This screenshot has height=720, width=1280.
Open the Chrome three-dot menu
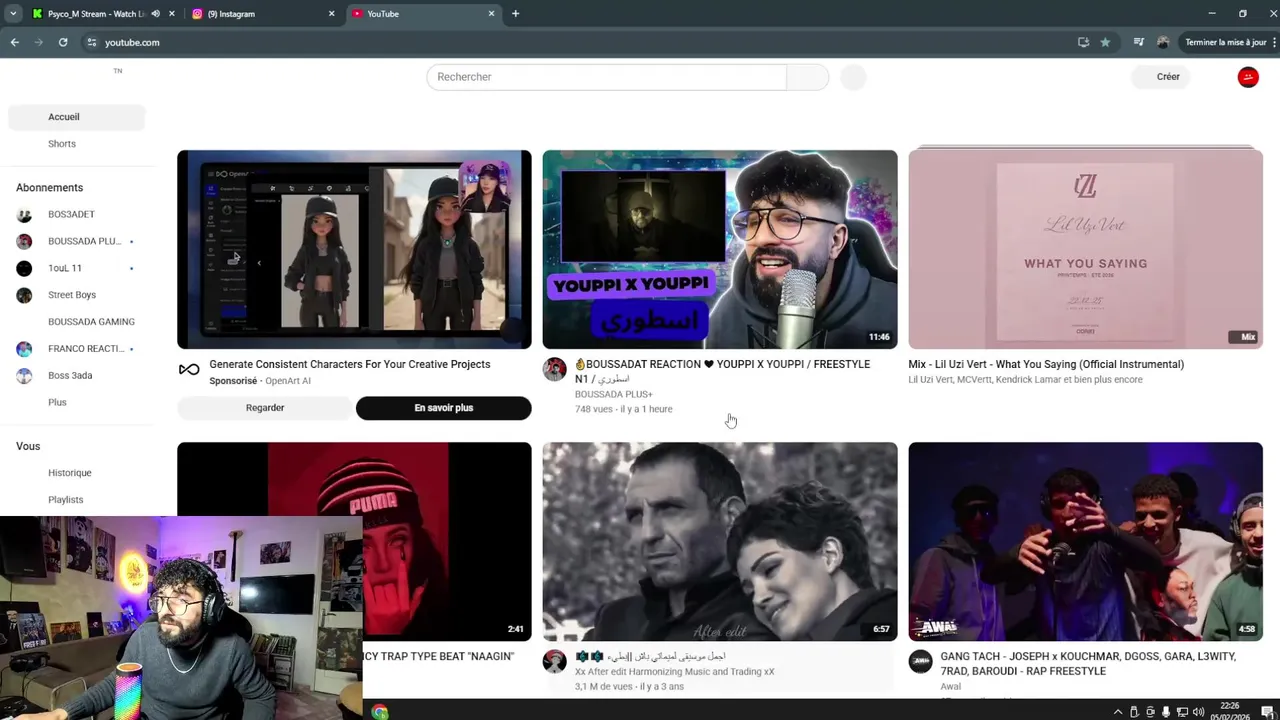(1272, 42)
